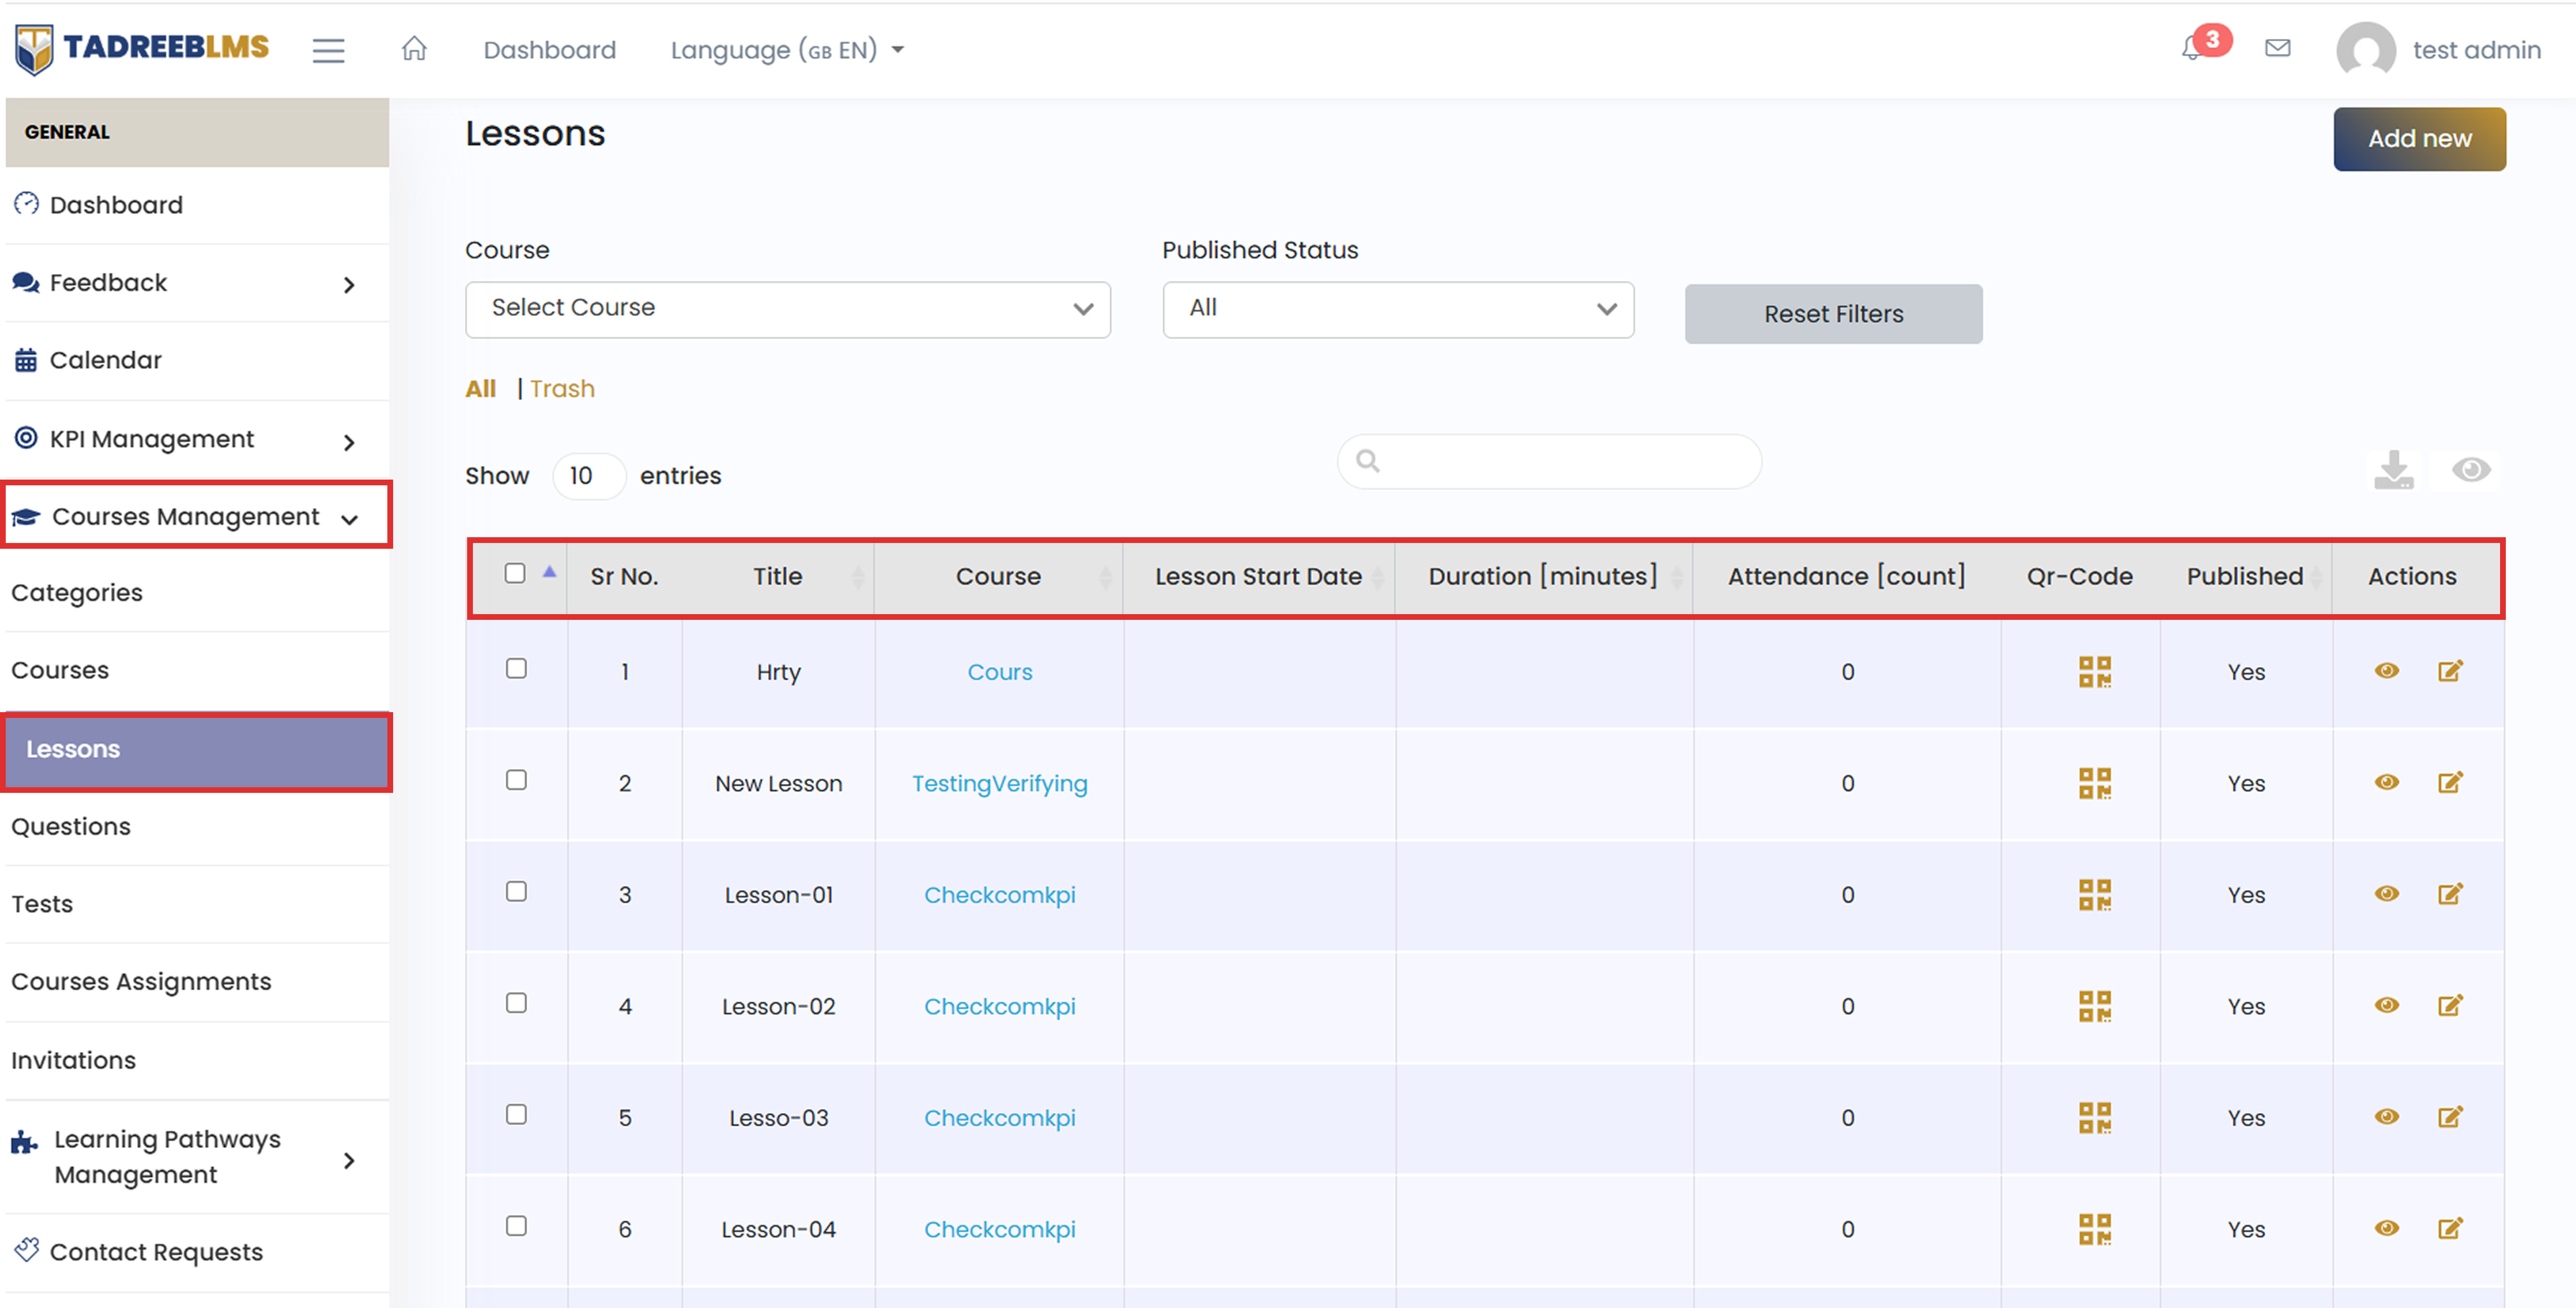2576x1308 pixels.
Task: Sort table by Title column
Action: 778,577
